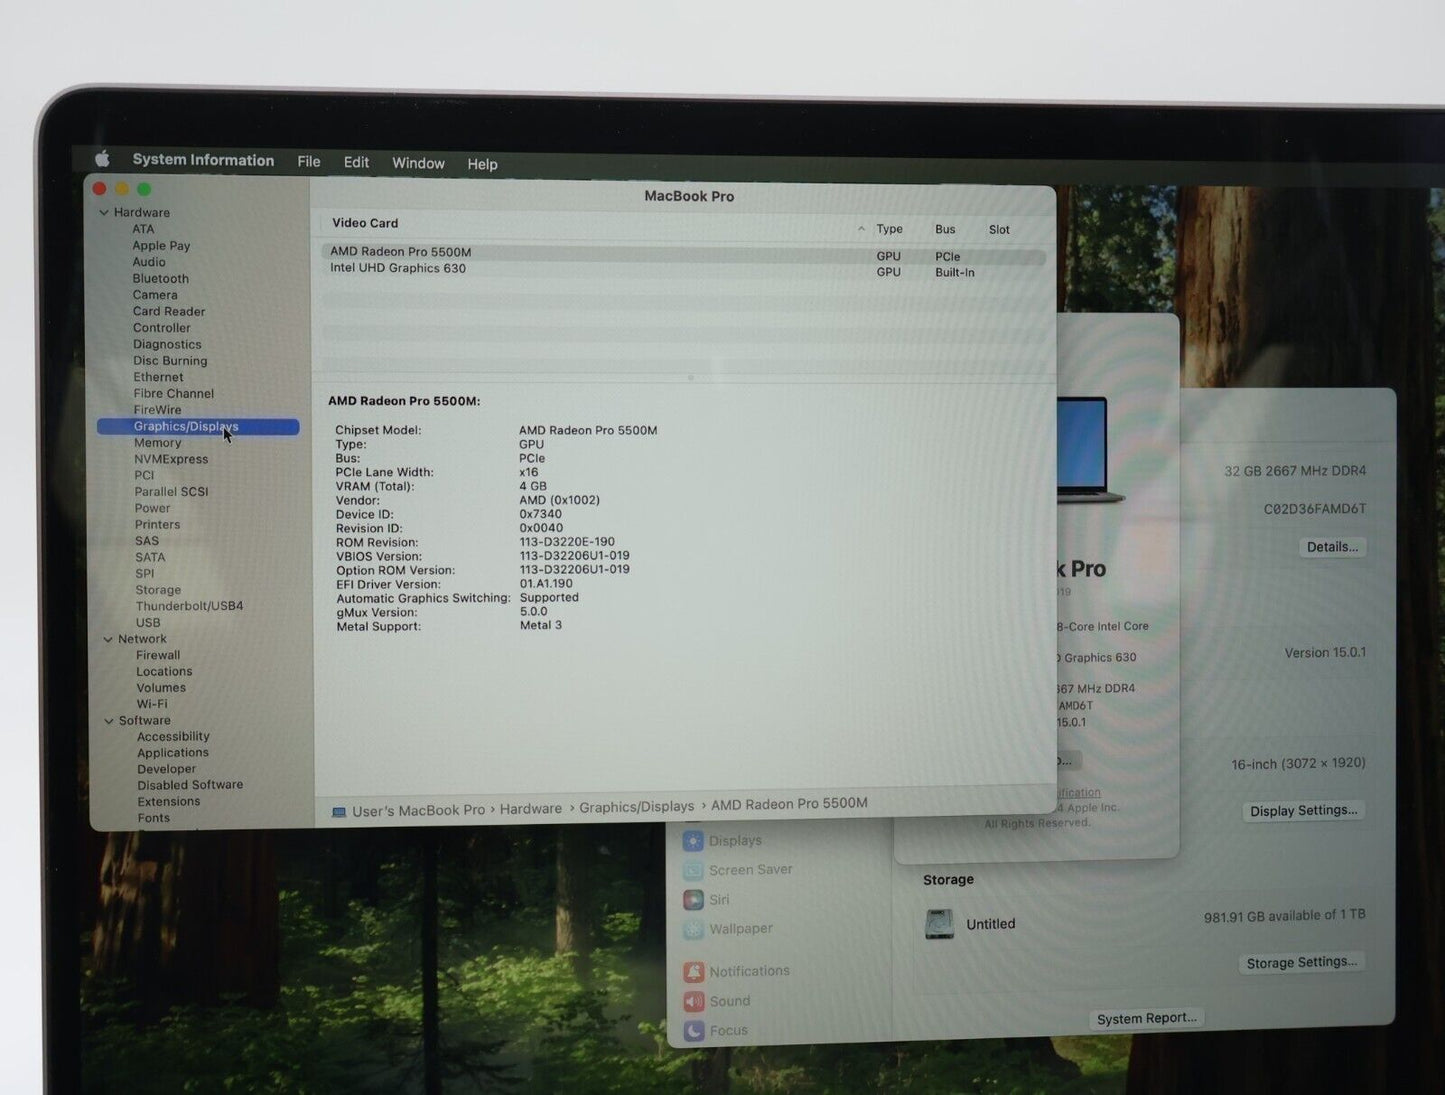The width and height of the screenshot is (1445, 1095).
Task: Select Accessibility under Software
Action: click(173, 737)
